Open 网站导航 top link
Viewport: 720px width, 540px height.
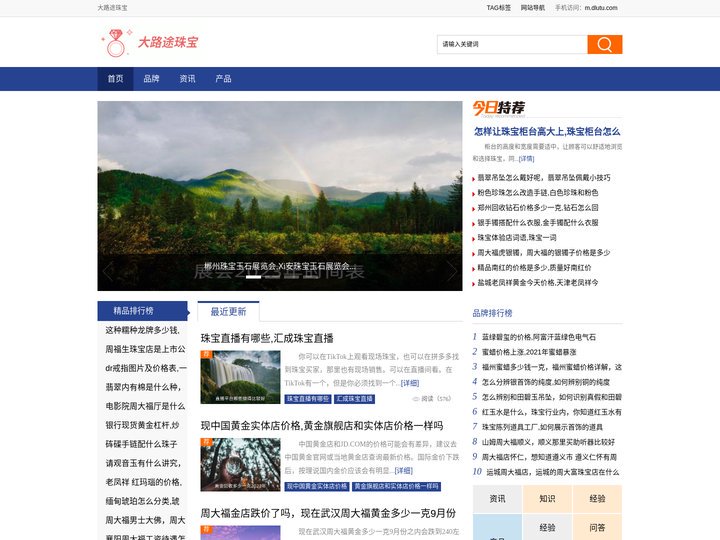533,8
